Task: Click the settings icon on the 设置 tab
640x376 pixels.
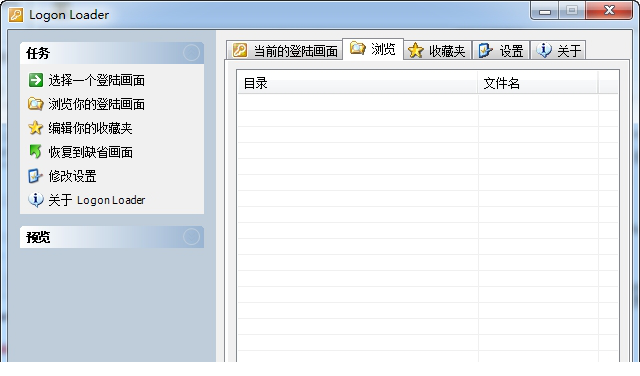Action: point(485,50)
